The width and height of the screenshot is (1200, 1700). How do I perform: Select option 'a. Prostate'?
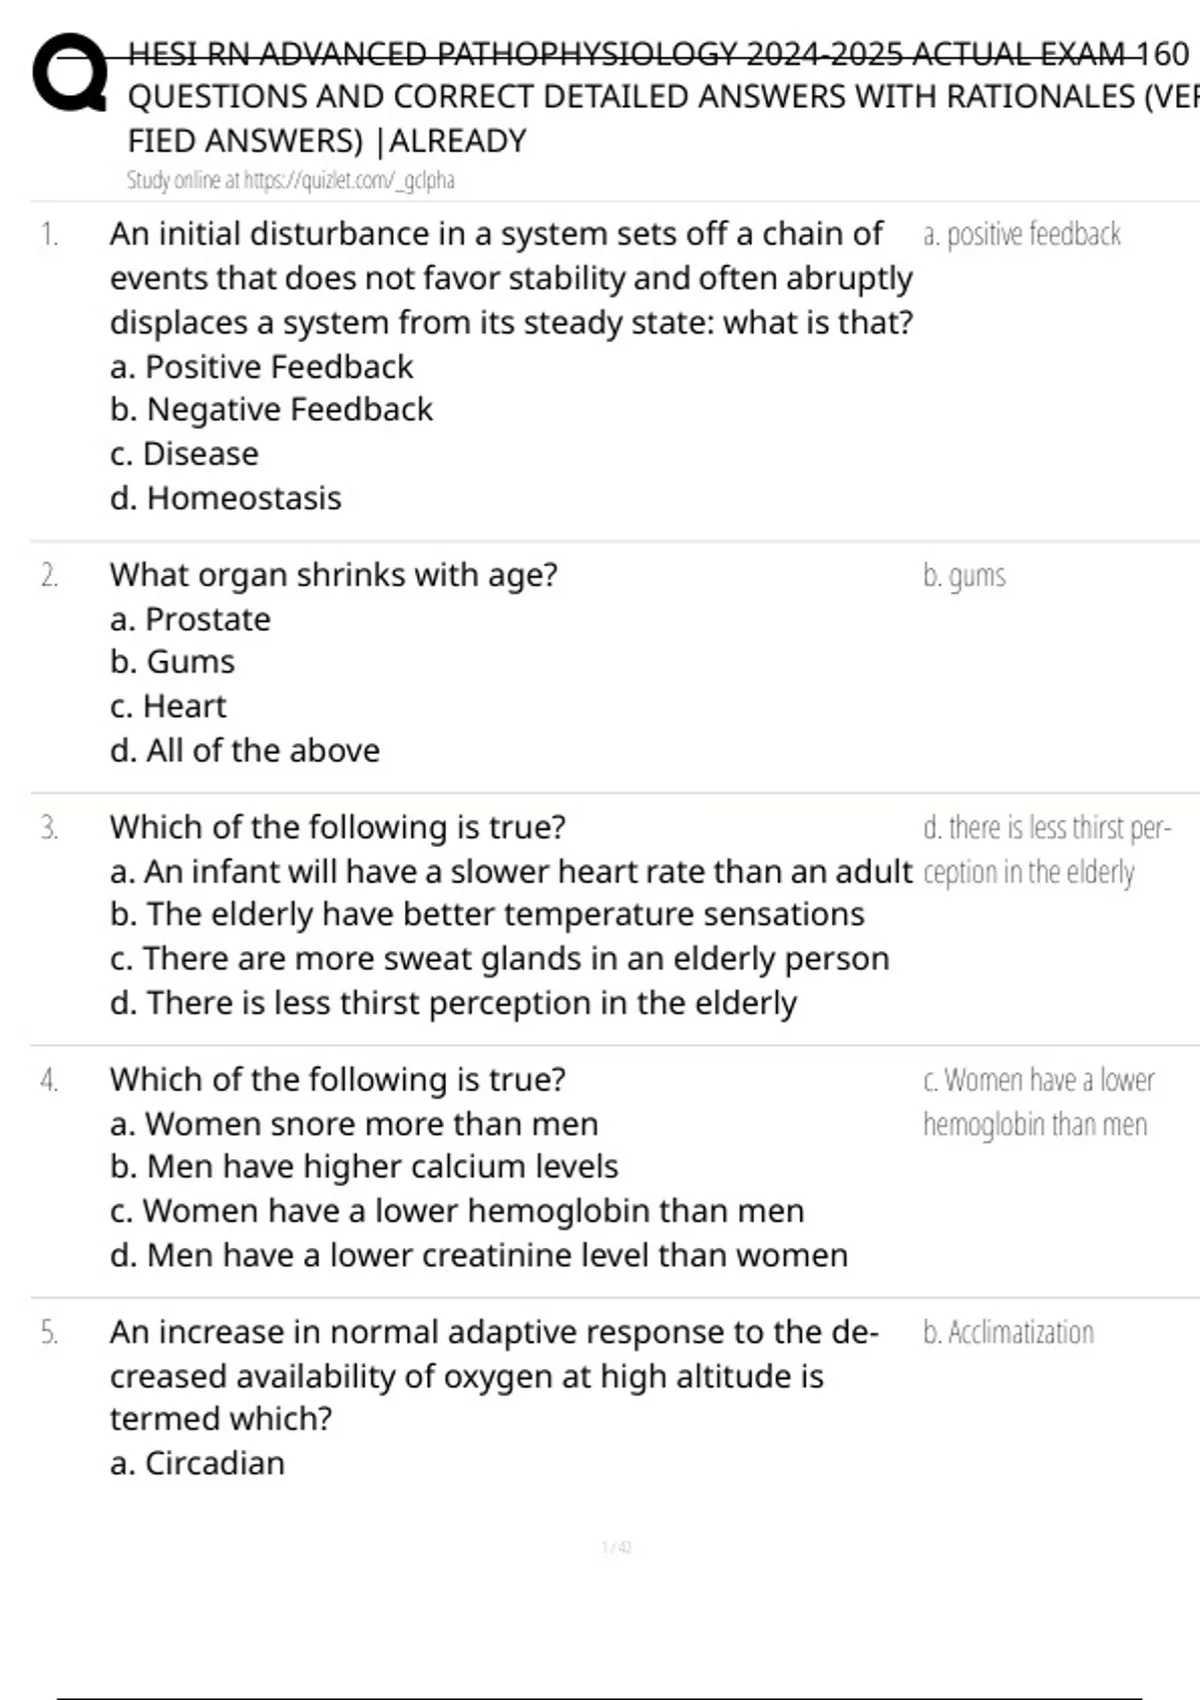[190, 620]
